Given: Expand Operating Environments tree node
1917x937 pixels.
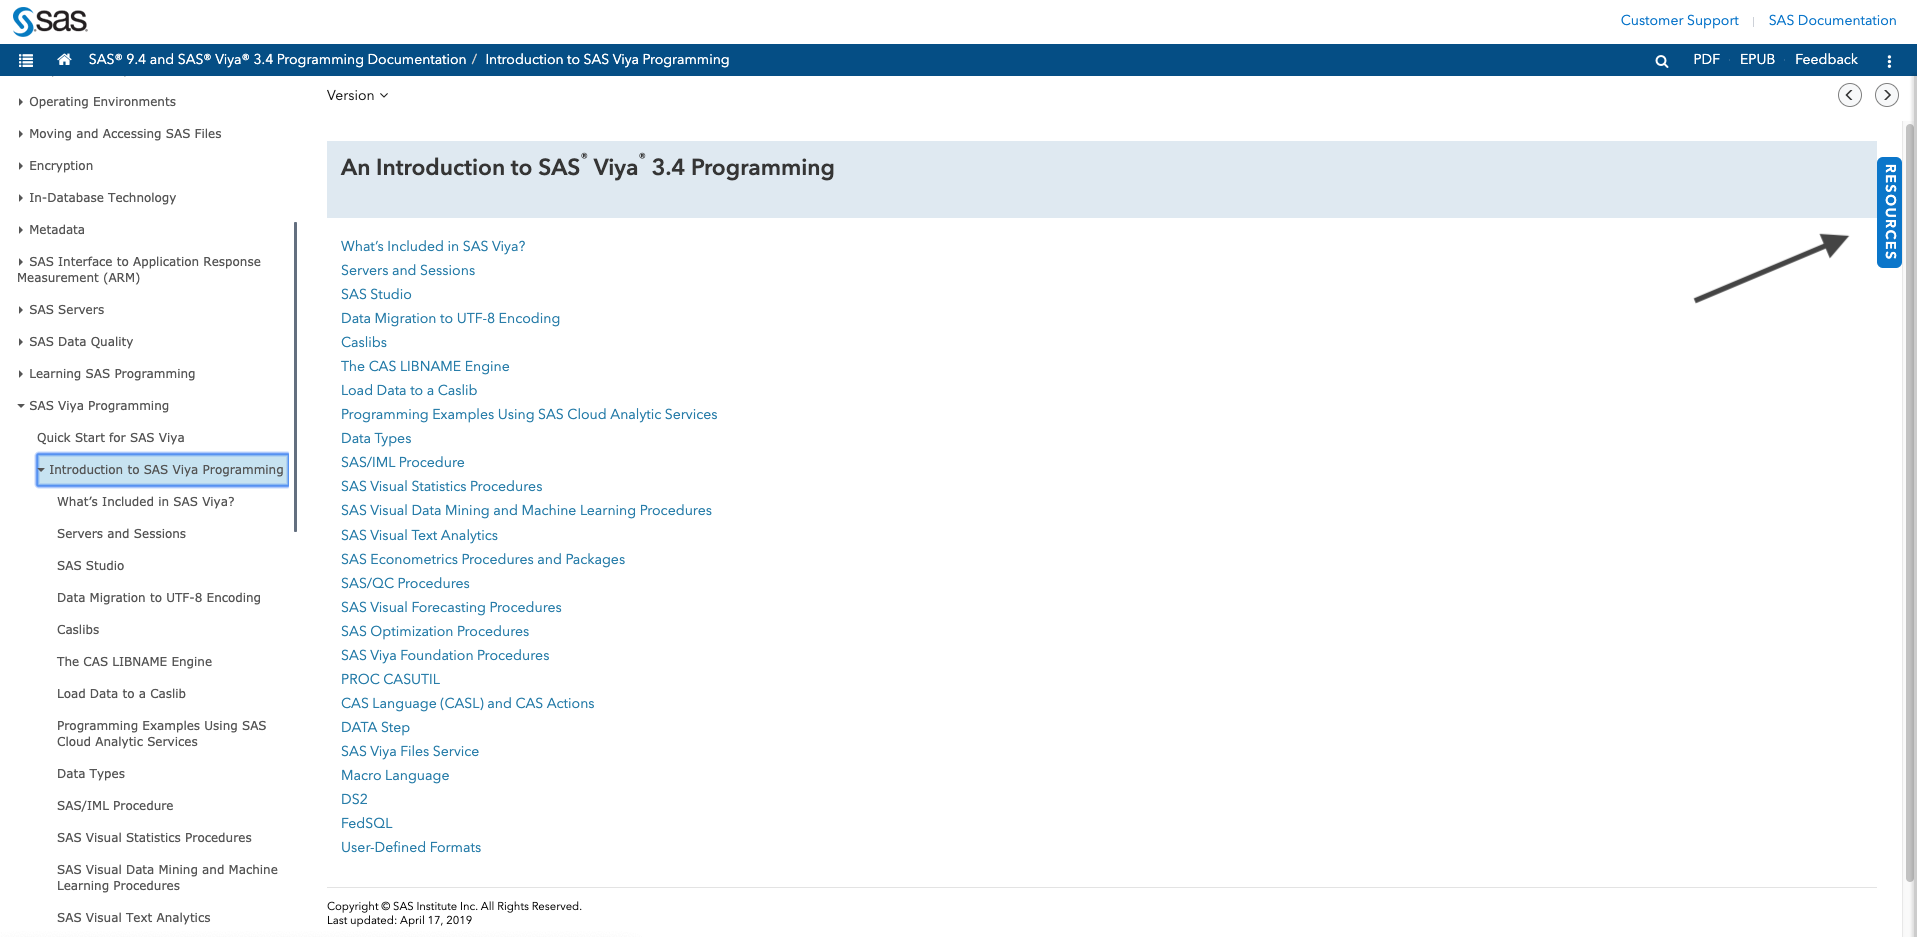Looking at the screenshot, I should coord(20,102).
